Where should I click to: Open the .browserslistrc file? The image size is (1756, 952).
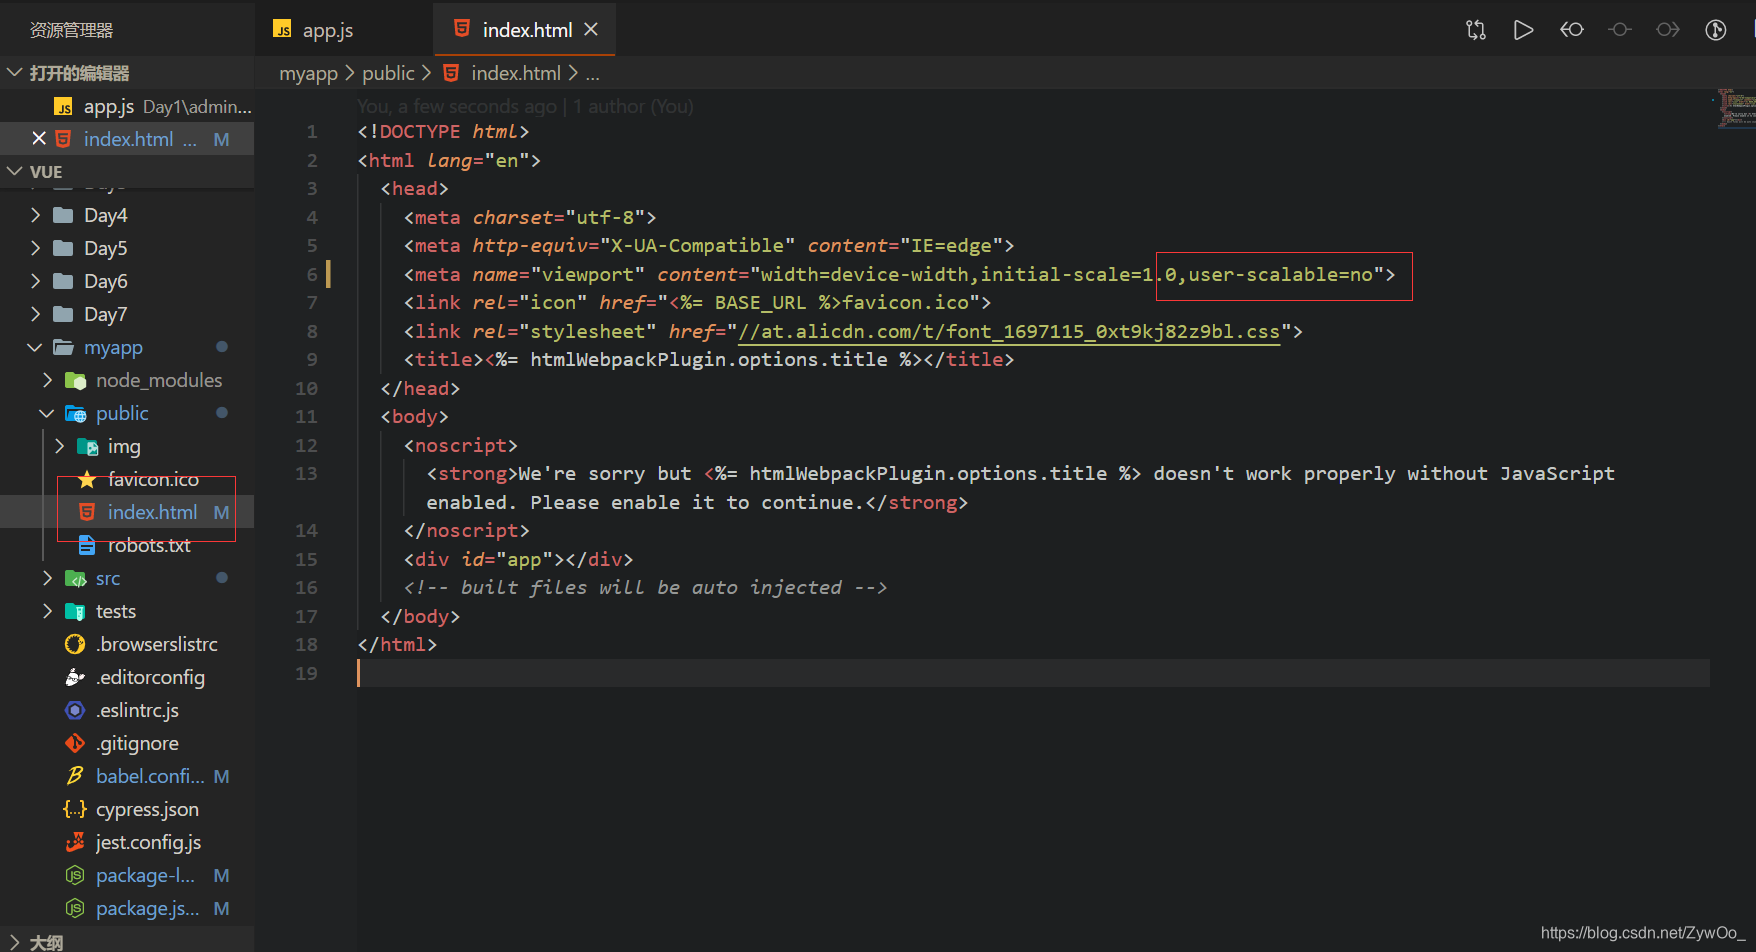point(157,644)
